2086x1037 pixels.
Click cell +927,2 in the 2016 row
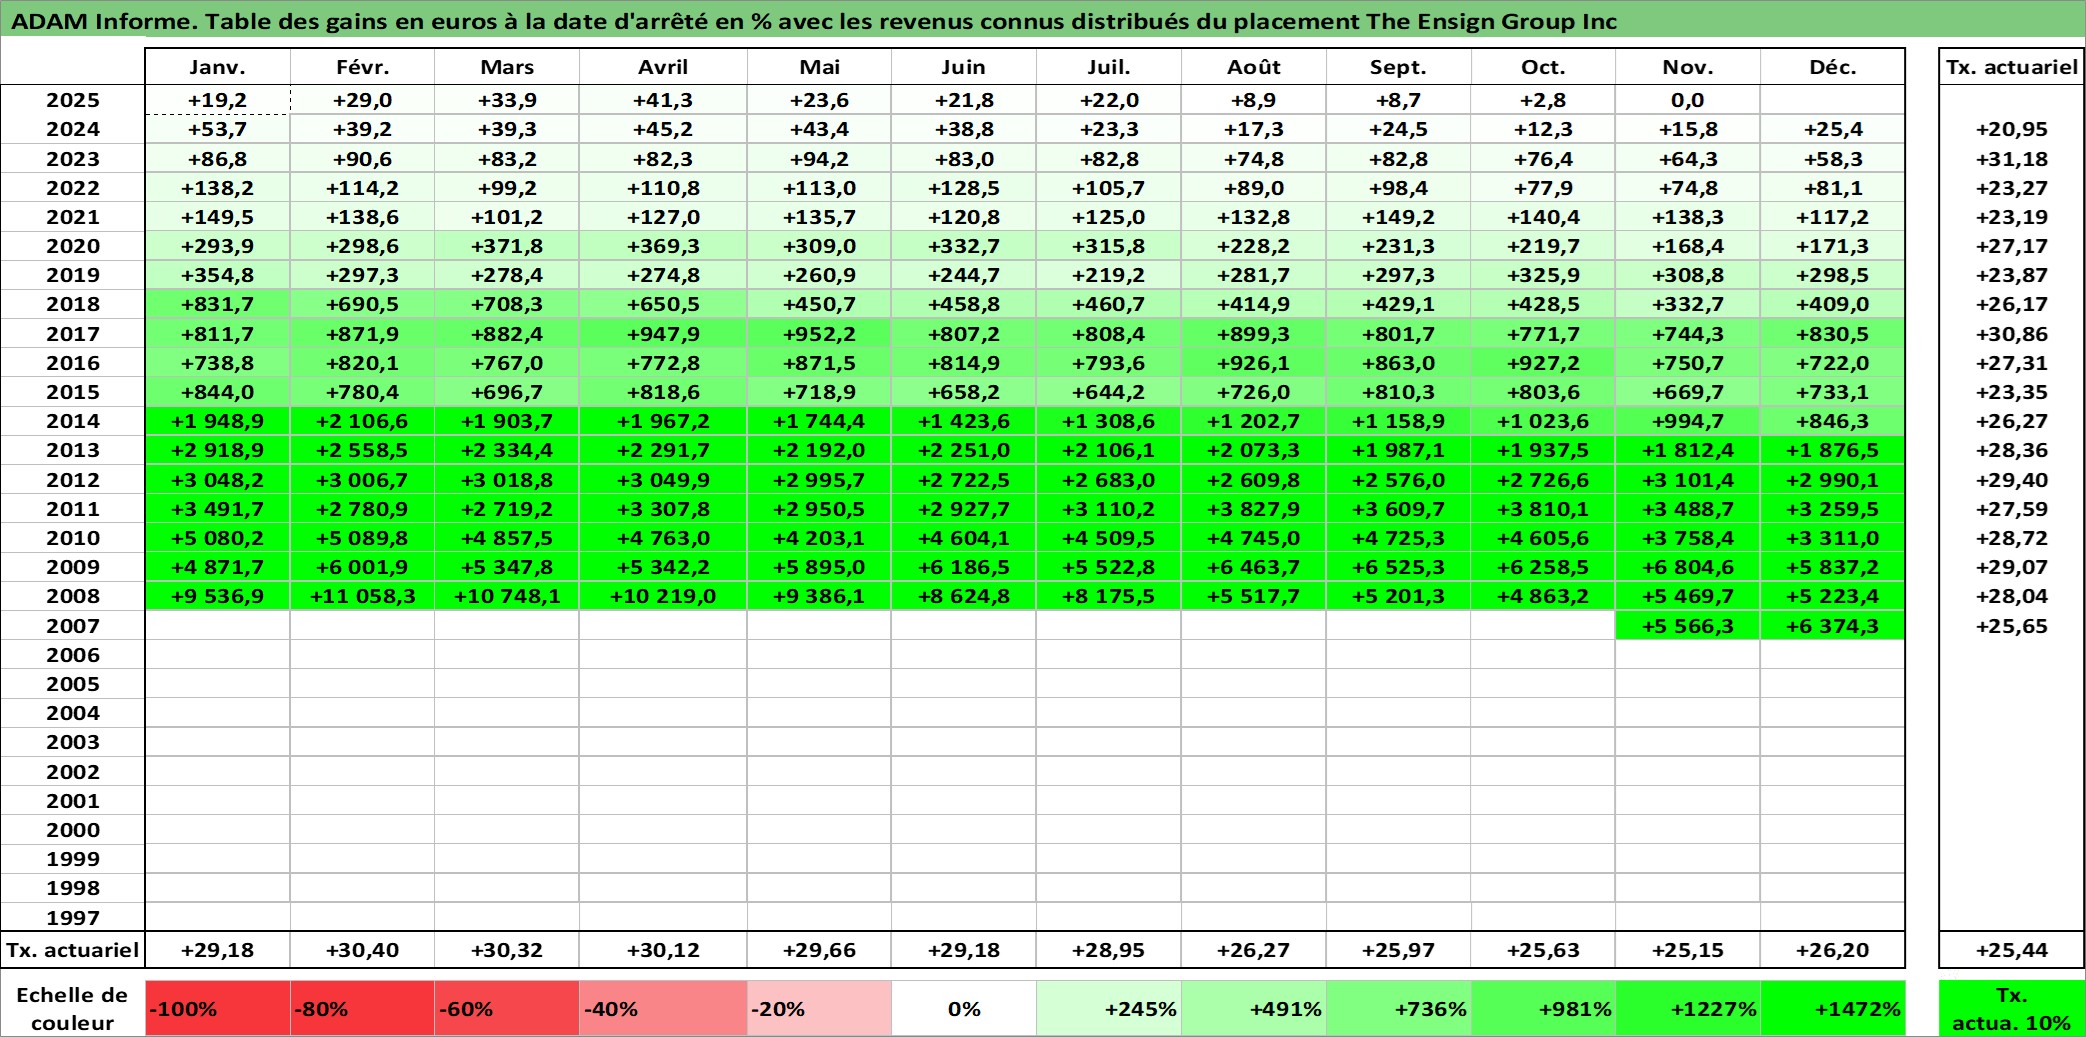point(1543,363)
